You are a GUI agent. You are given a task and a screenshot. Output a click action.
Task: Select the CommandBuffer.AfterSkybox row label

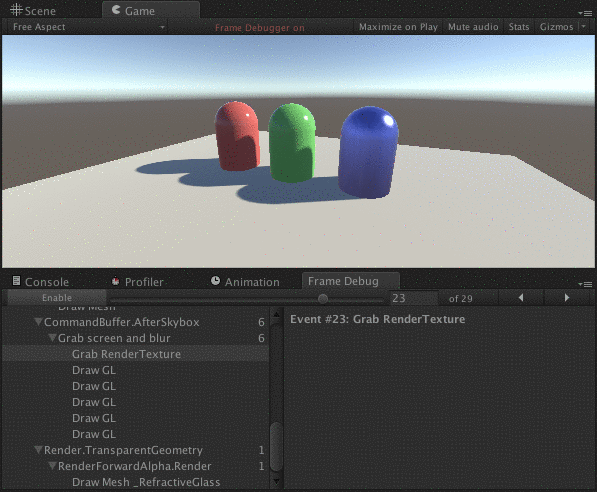(121, 322)
